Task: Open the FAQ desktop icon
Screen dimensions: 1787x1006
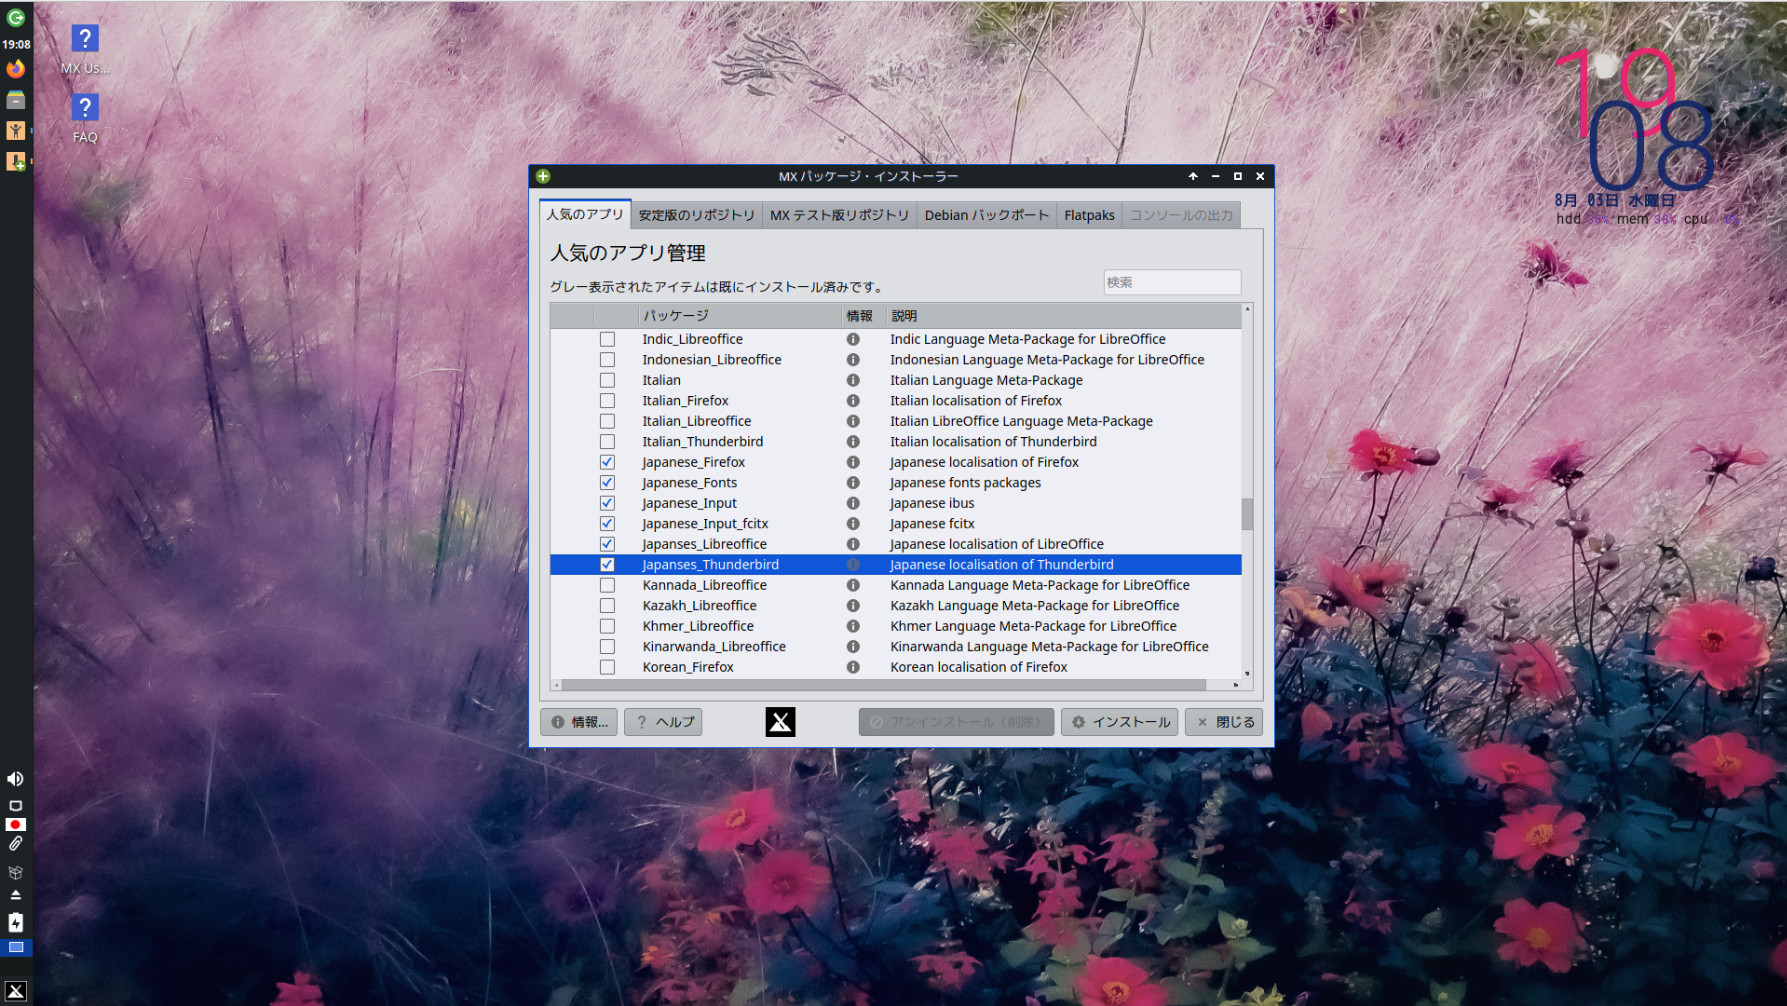Action: [85, 118]
